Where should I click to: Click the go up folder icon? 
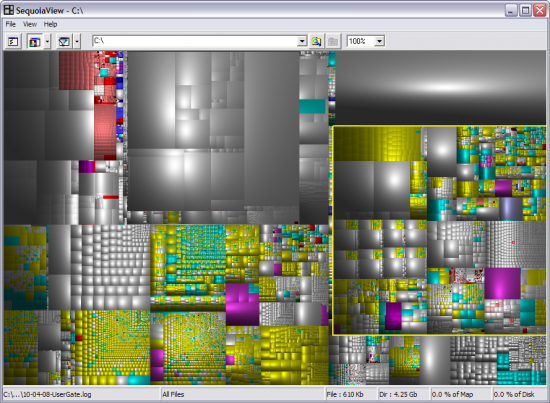pyautogui.click(x=333, y=41)
